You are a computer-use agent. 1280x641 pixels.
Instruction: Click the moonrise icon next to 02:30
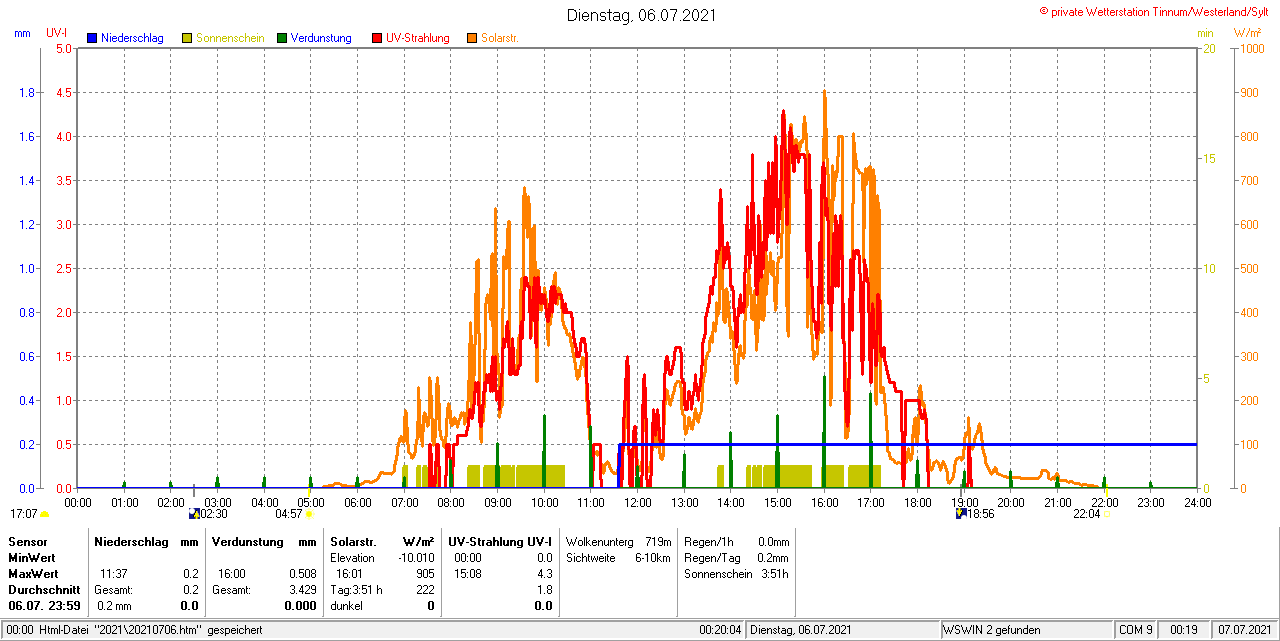point(194,514)
